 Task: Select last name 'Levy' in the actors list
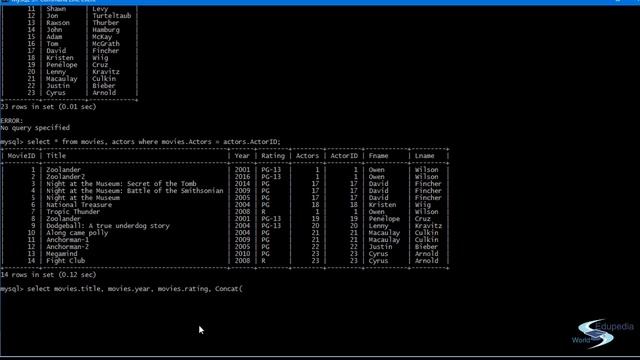100,9
